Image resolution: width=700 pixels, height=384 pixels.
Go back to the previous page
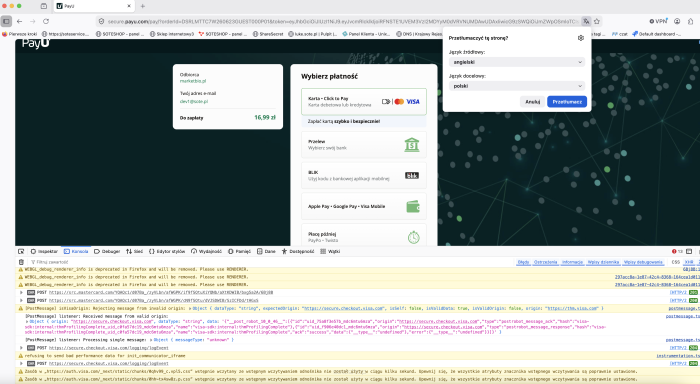point(20,21)
